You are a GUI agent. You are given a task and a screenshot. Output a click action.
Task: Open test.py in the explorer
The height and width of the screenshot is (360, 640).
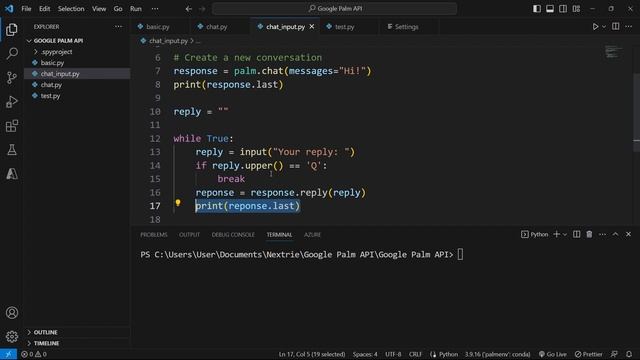pos(50,96)
